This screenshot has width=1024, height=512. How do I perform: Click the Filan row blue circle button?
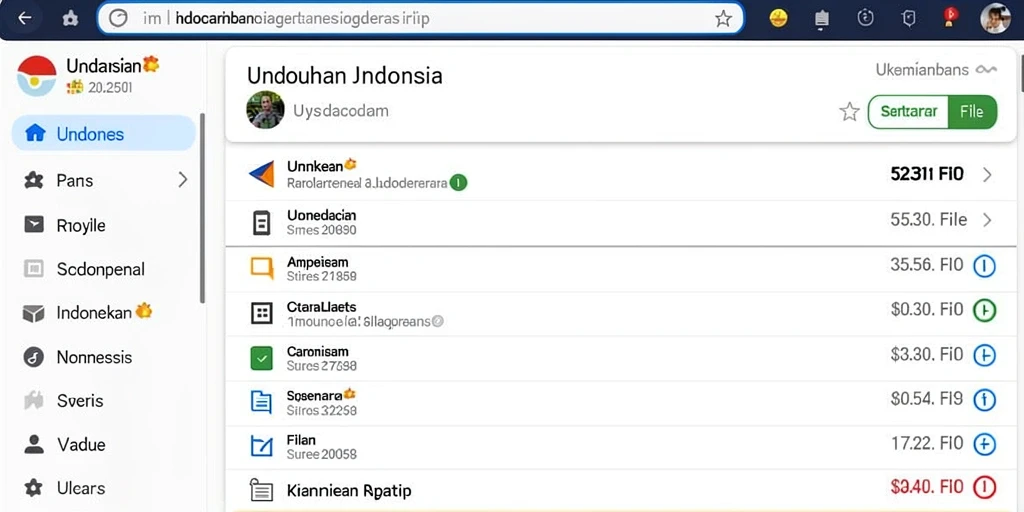pos(984,445)
